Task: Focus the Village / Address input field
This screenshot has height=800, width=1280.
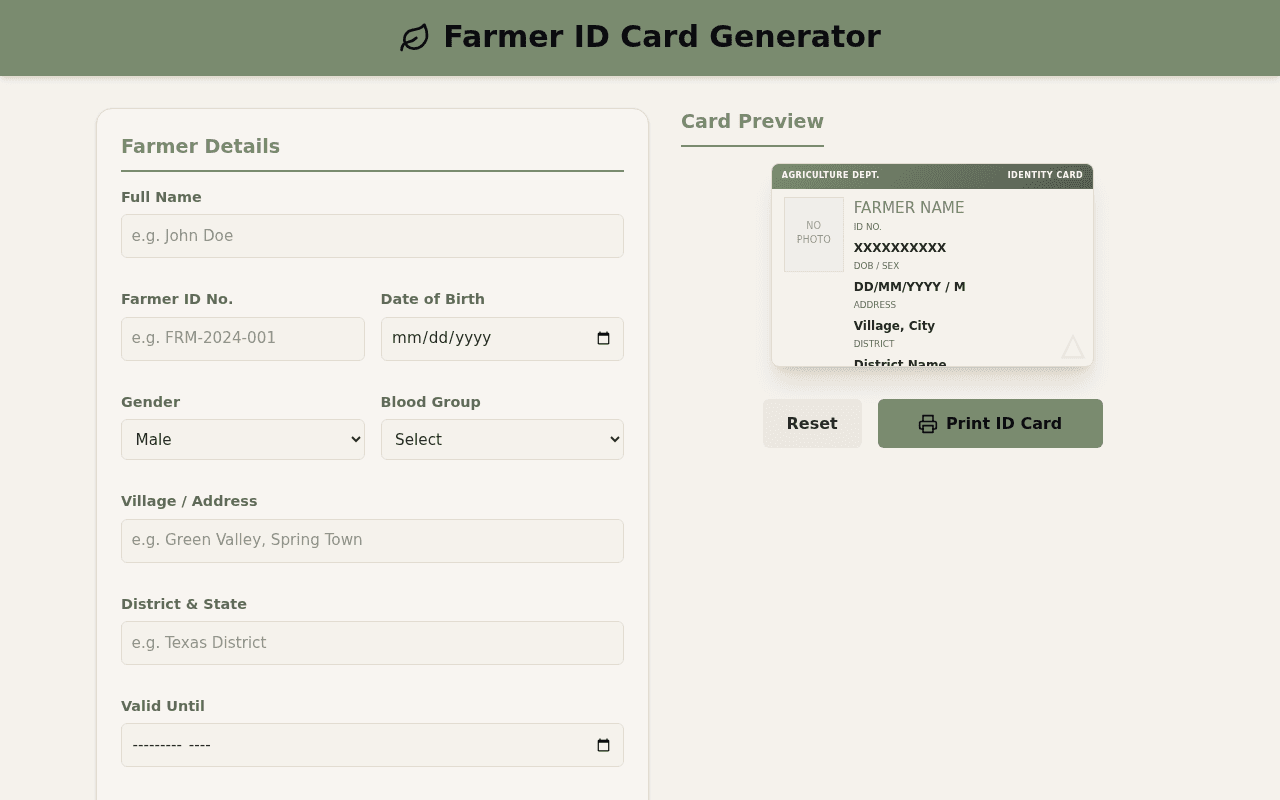Action: pyautogui.click(x=372, y=540)
